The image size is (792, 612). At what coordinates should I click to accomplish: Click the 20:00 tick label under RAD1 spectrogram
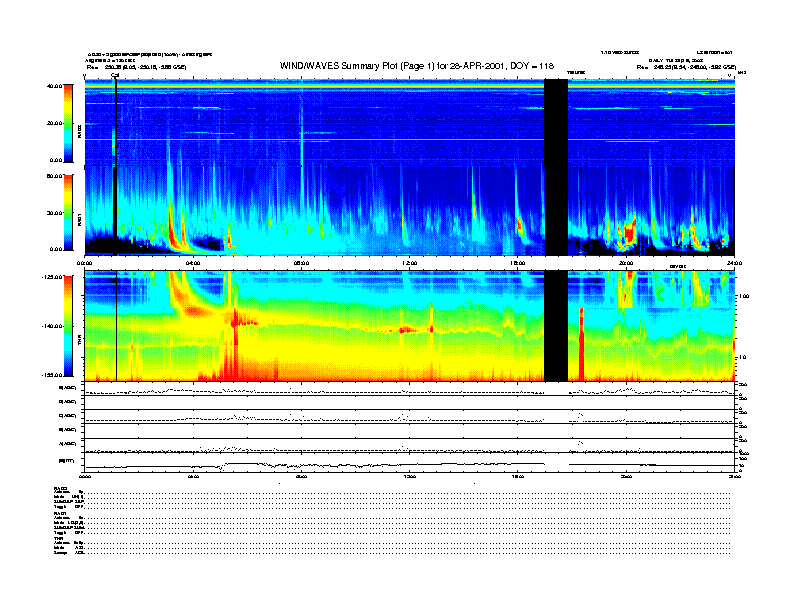pyautogui.click(x=626, y=263)
